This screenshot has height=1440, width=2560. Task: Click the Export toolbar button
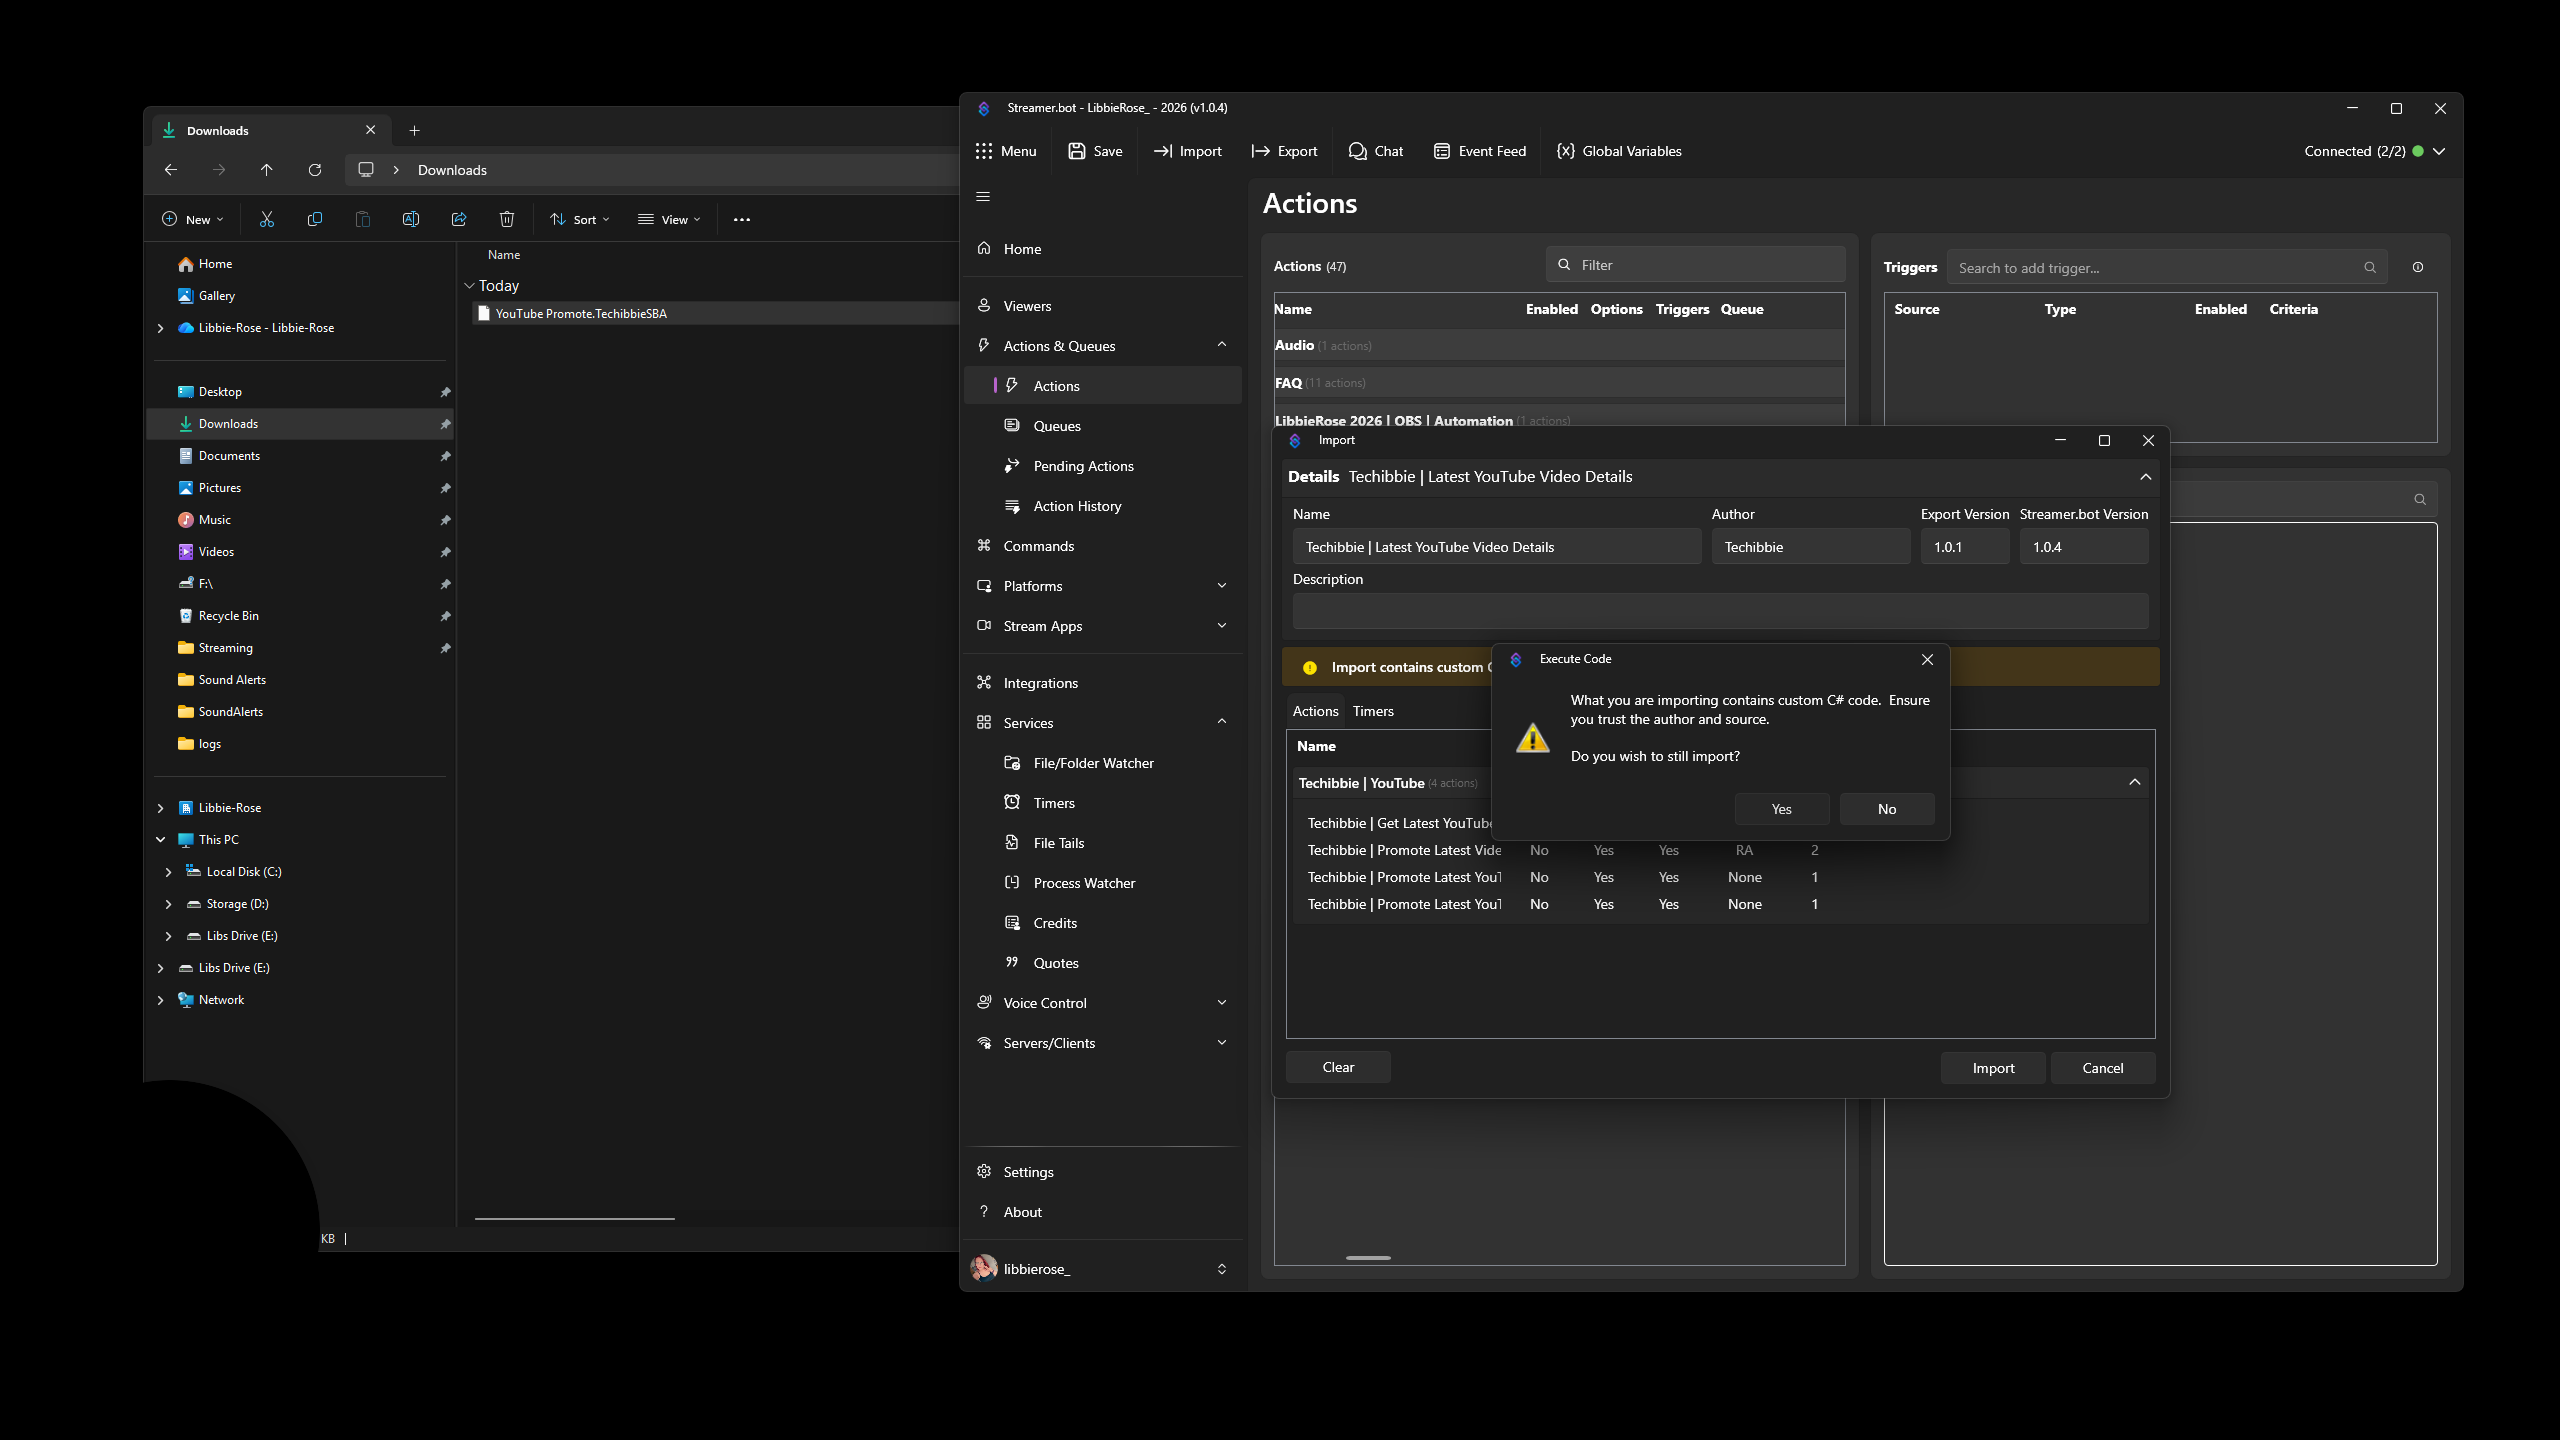tap(1284, 151)
